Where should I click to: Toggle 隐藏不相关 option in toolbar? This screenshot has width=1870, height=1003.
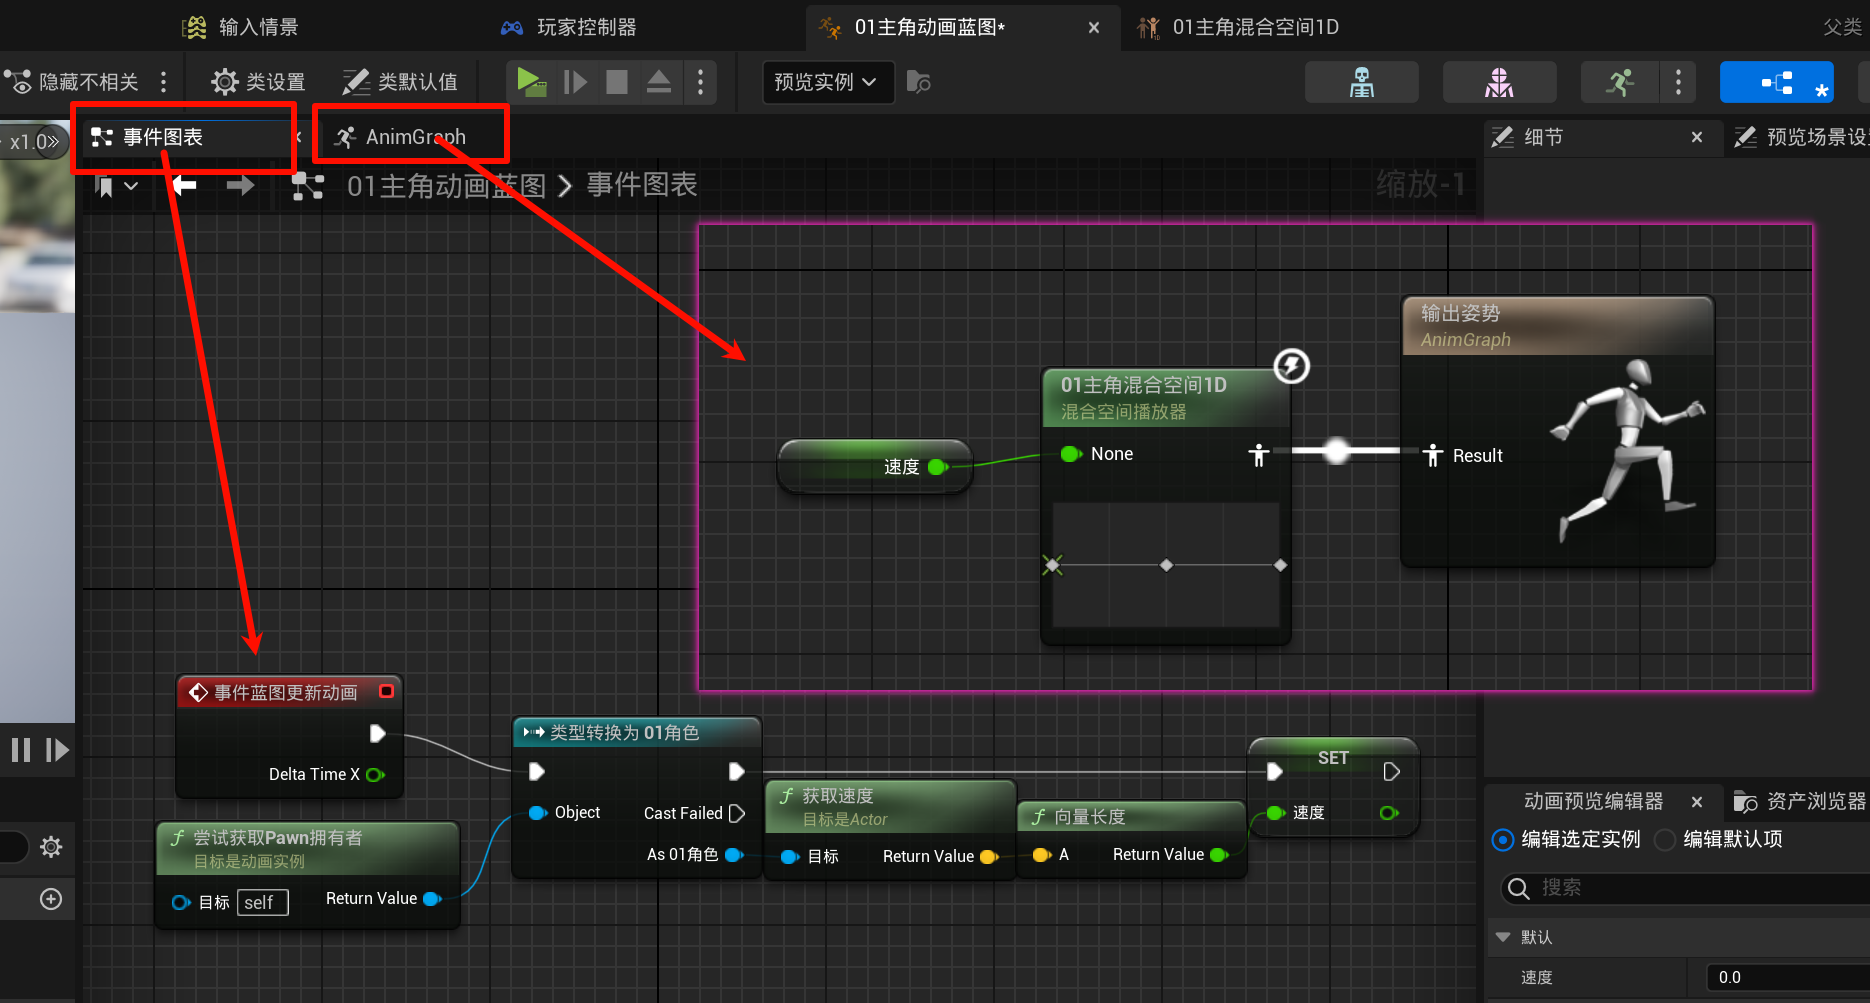click(x=72, y=82)
